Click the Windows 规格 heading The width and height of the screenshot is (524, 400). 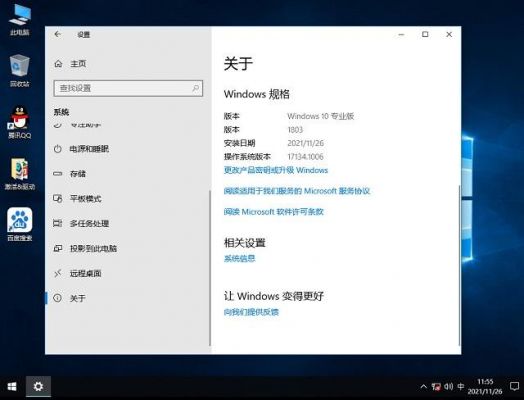256,94
